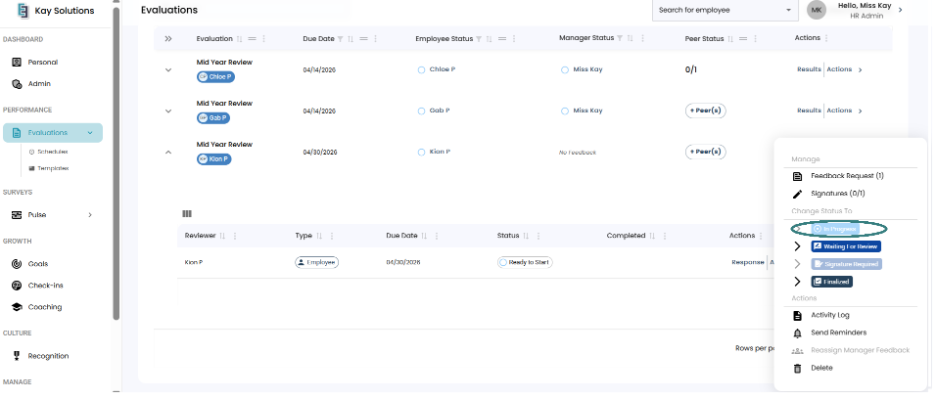The image size is (936, 399).
Task: Sort the Completed column
Action: (652, 236)
